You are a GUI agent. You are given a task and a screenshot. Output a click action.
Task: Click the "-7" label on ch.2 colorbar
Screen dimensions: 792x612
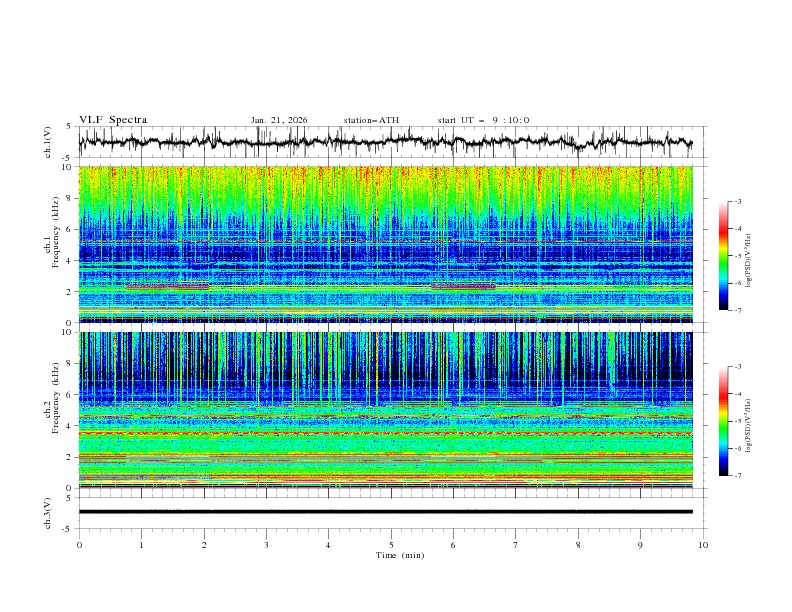(738, 476)
